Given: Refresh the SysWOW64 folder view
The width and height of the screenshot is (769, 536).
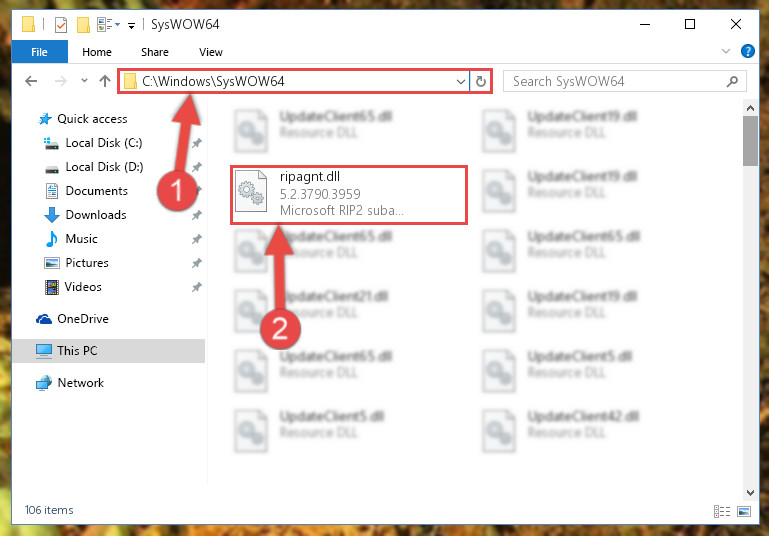Looking at the screenshot, I should coord(481,81).
